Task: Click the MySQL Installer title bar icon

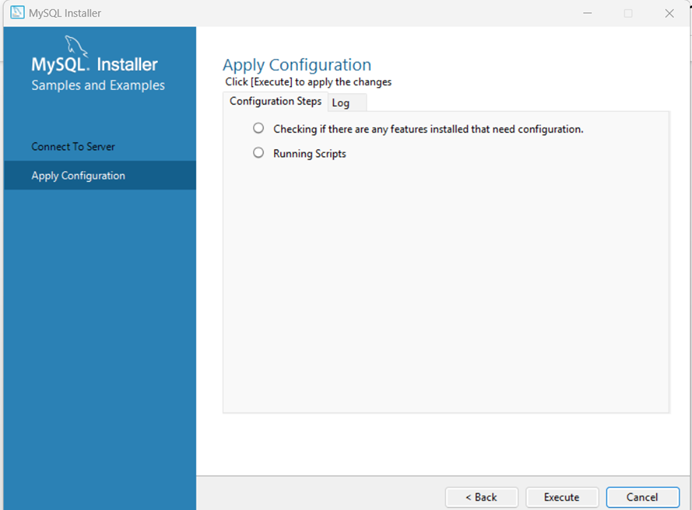Action: [17, 12]
